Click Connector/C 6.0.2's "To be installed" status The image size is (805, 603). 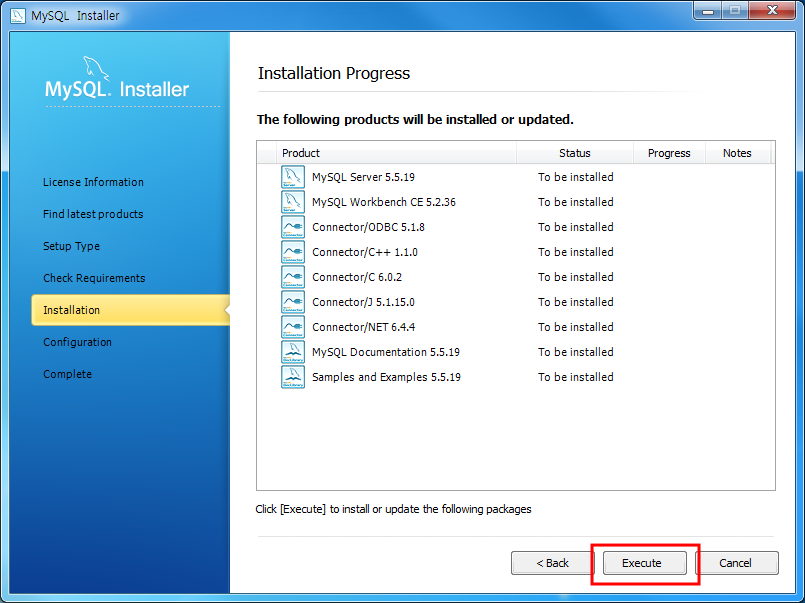pos(576,277)
